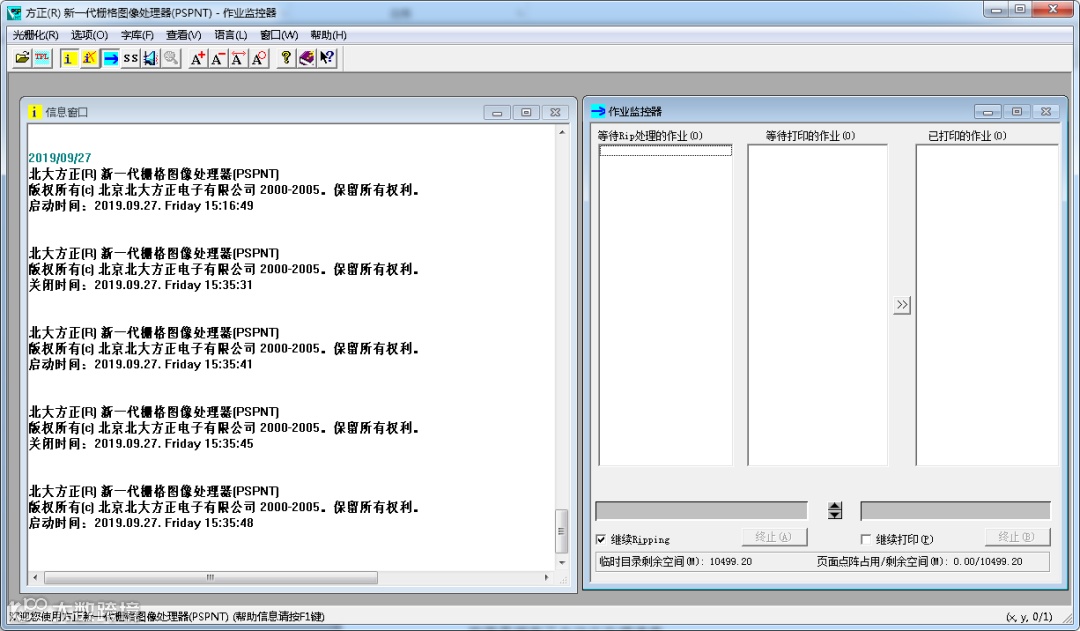1080x631 pixels.
Task: Click the scroll down arrow in info window
Action: pos(562,563)
